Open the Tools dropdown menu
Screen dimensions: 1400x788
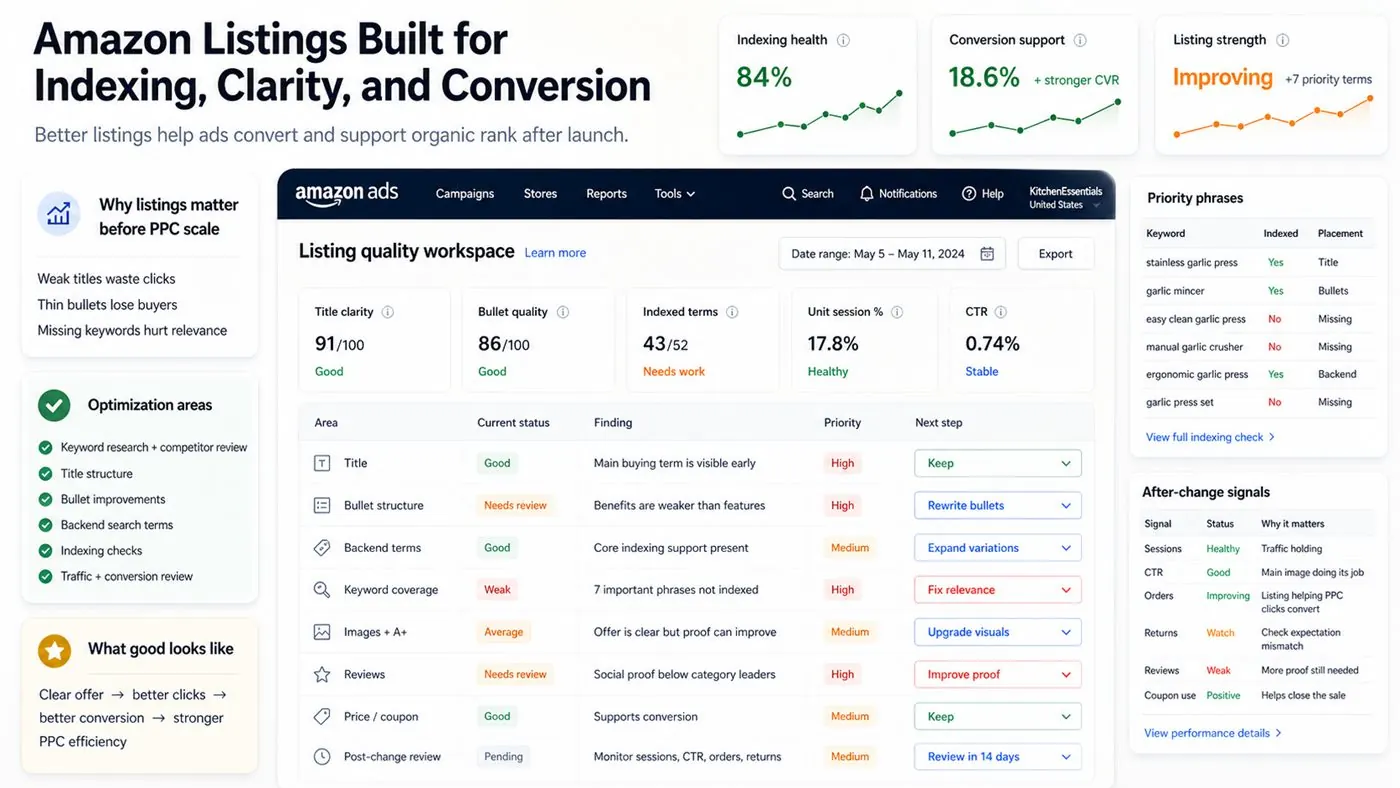pyautogui.click(x=675, y=194)
